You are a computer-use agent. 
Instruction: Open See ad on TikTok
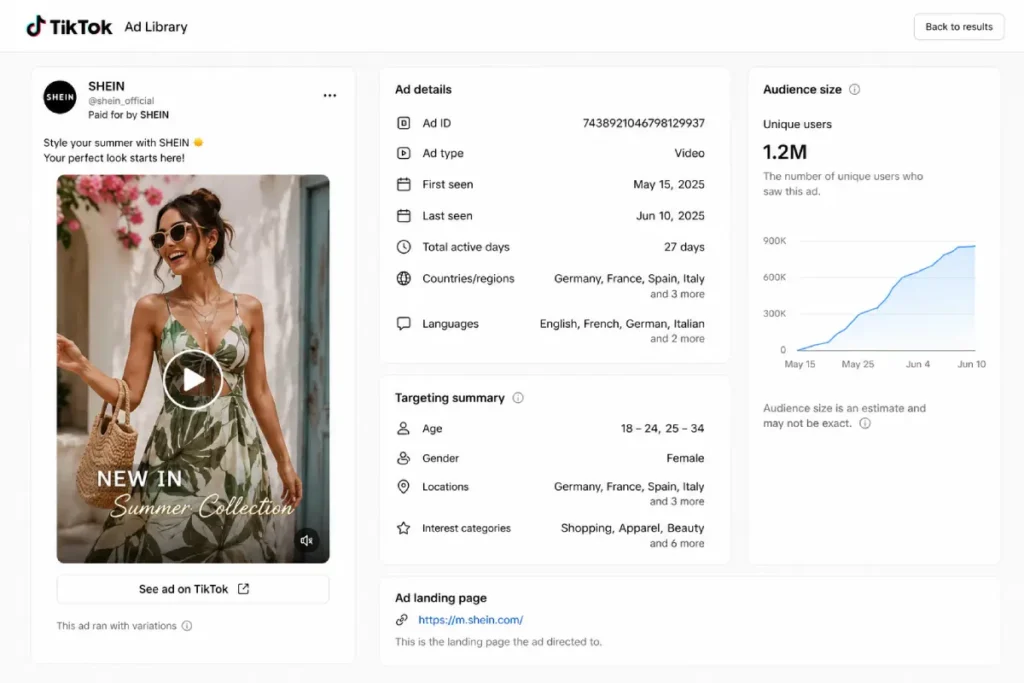click(193, 589)
